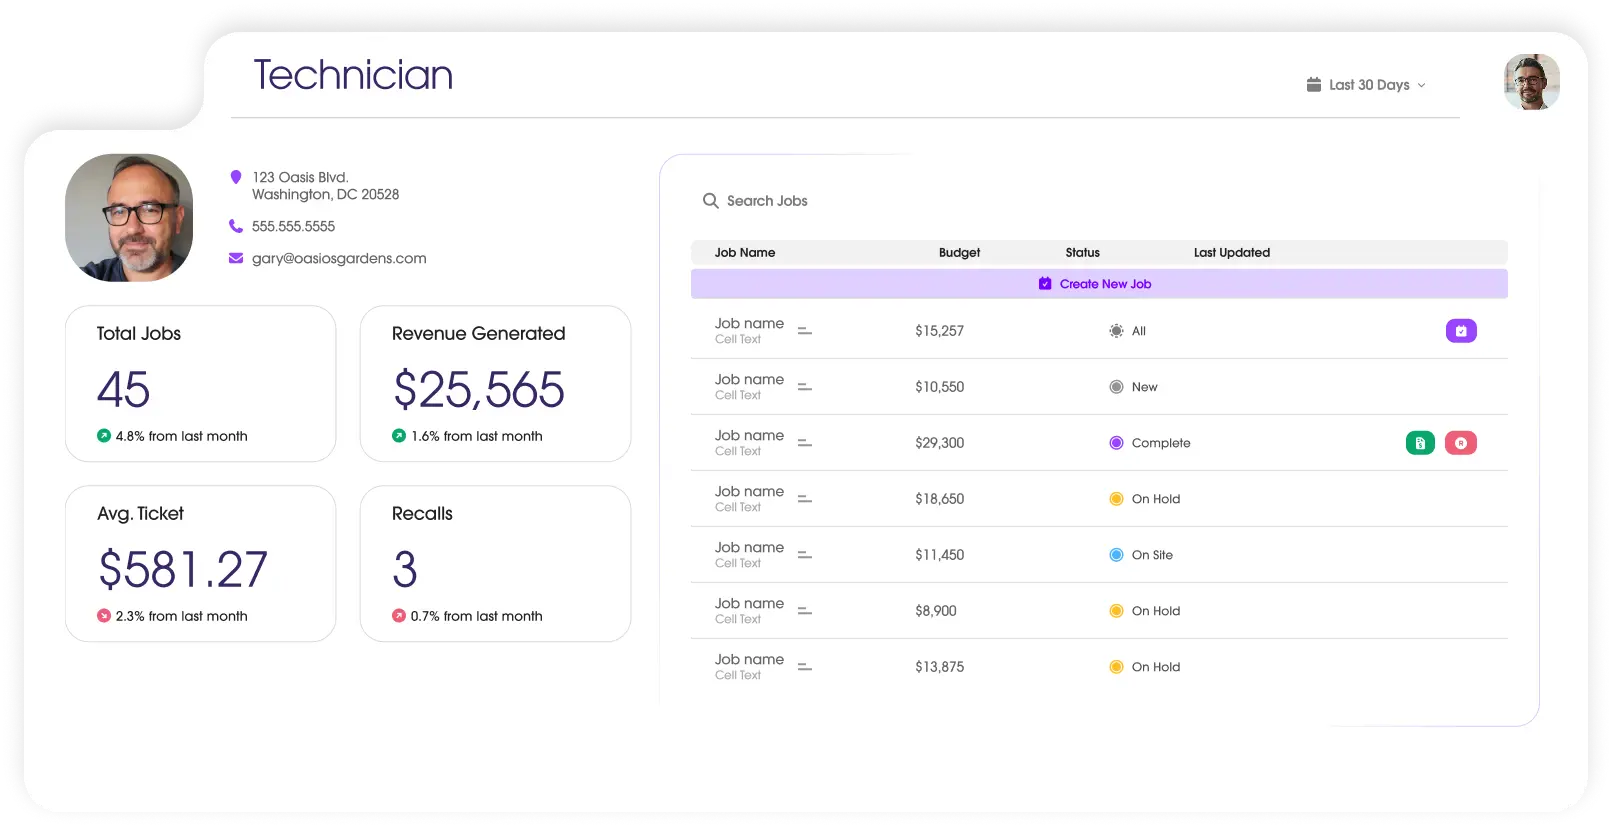1612x828 pixels.
Task: Click '4.8% from last month' text
Action: 181,436
